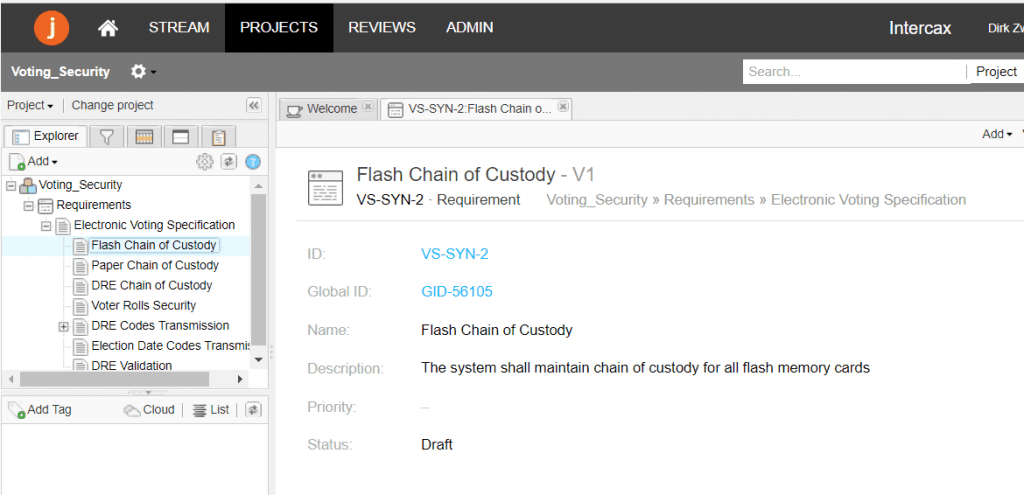Screen dimensions: 1024x495
Task: Go to the home page icon
Action: click(108, 28)
